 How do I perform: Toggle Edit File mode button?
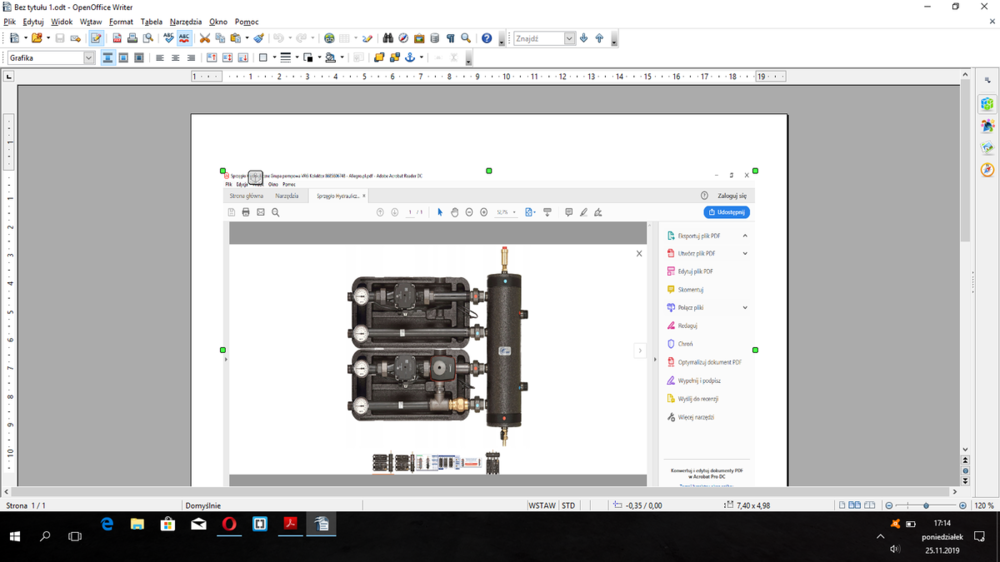click(96, 38)
